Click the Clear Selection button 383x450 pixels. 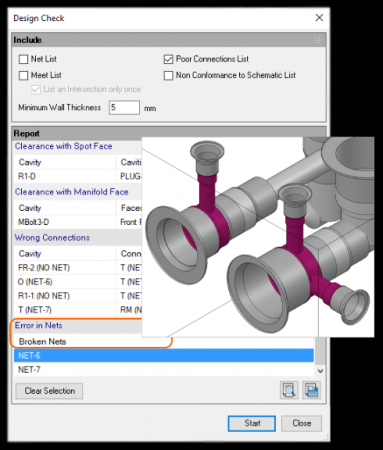point(49,391)
